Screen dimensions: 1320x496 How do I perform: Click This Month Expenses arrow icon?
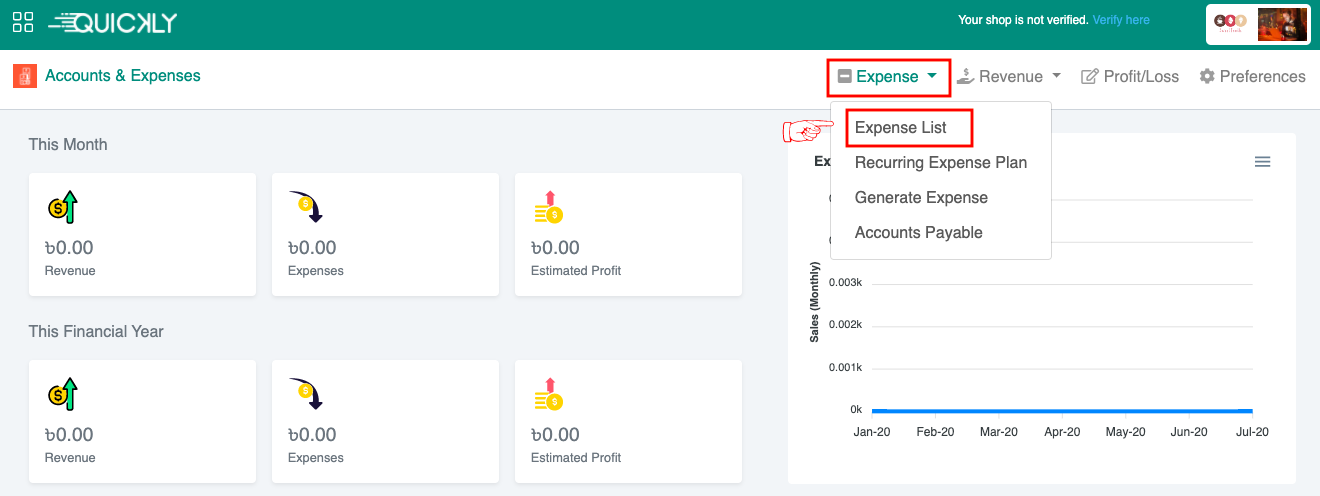tap(305, 207)
